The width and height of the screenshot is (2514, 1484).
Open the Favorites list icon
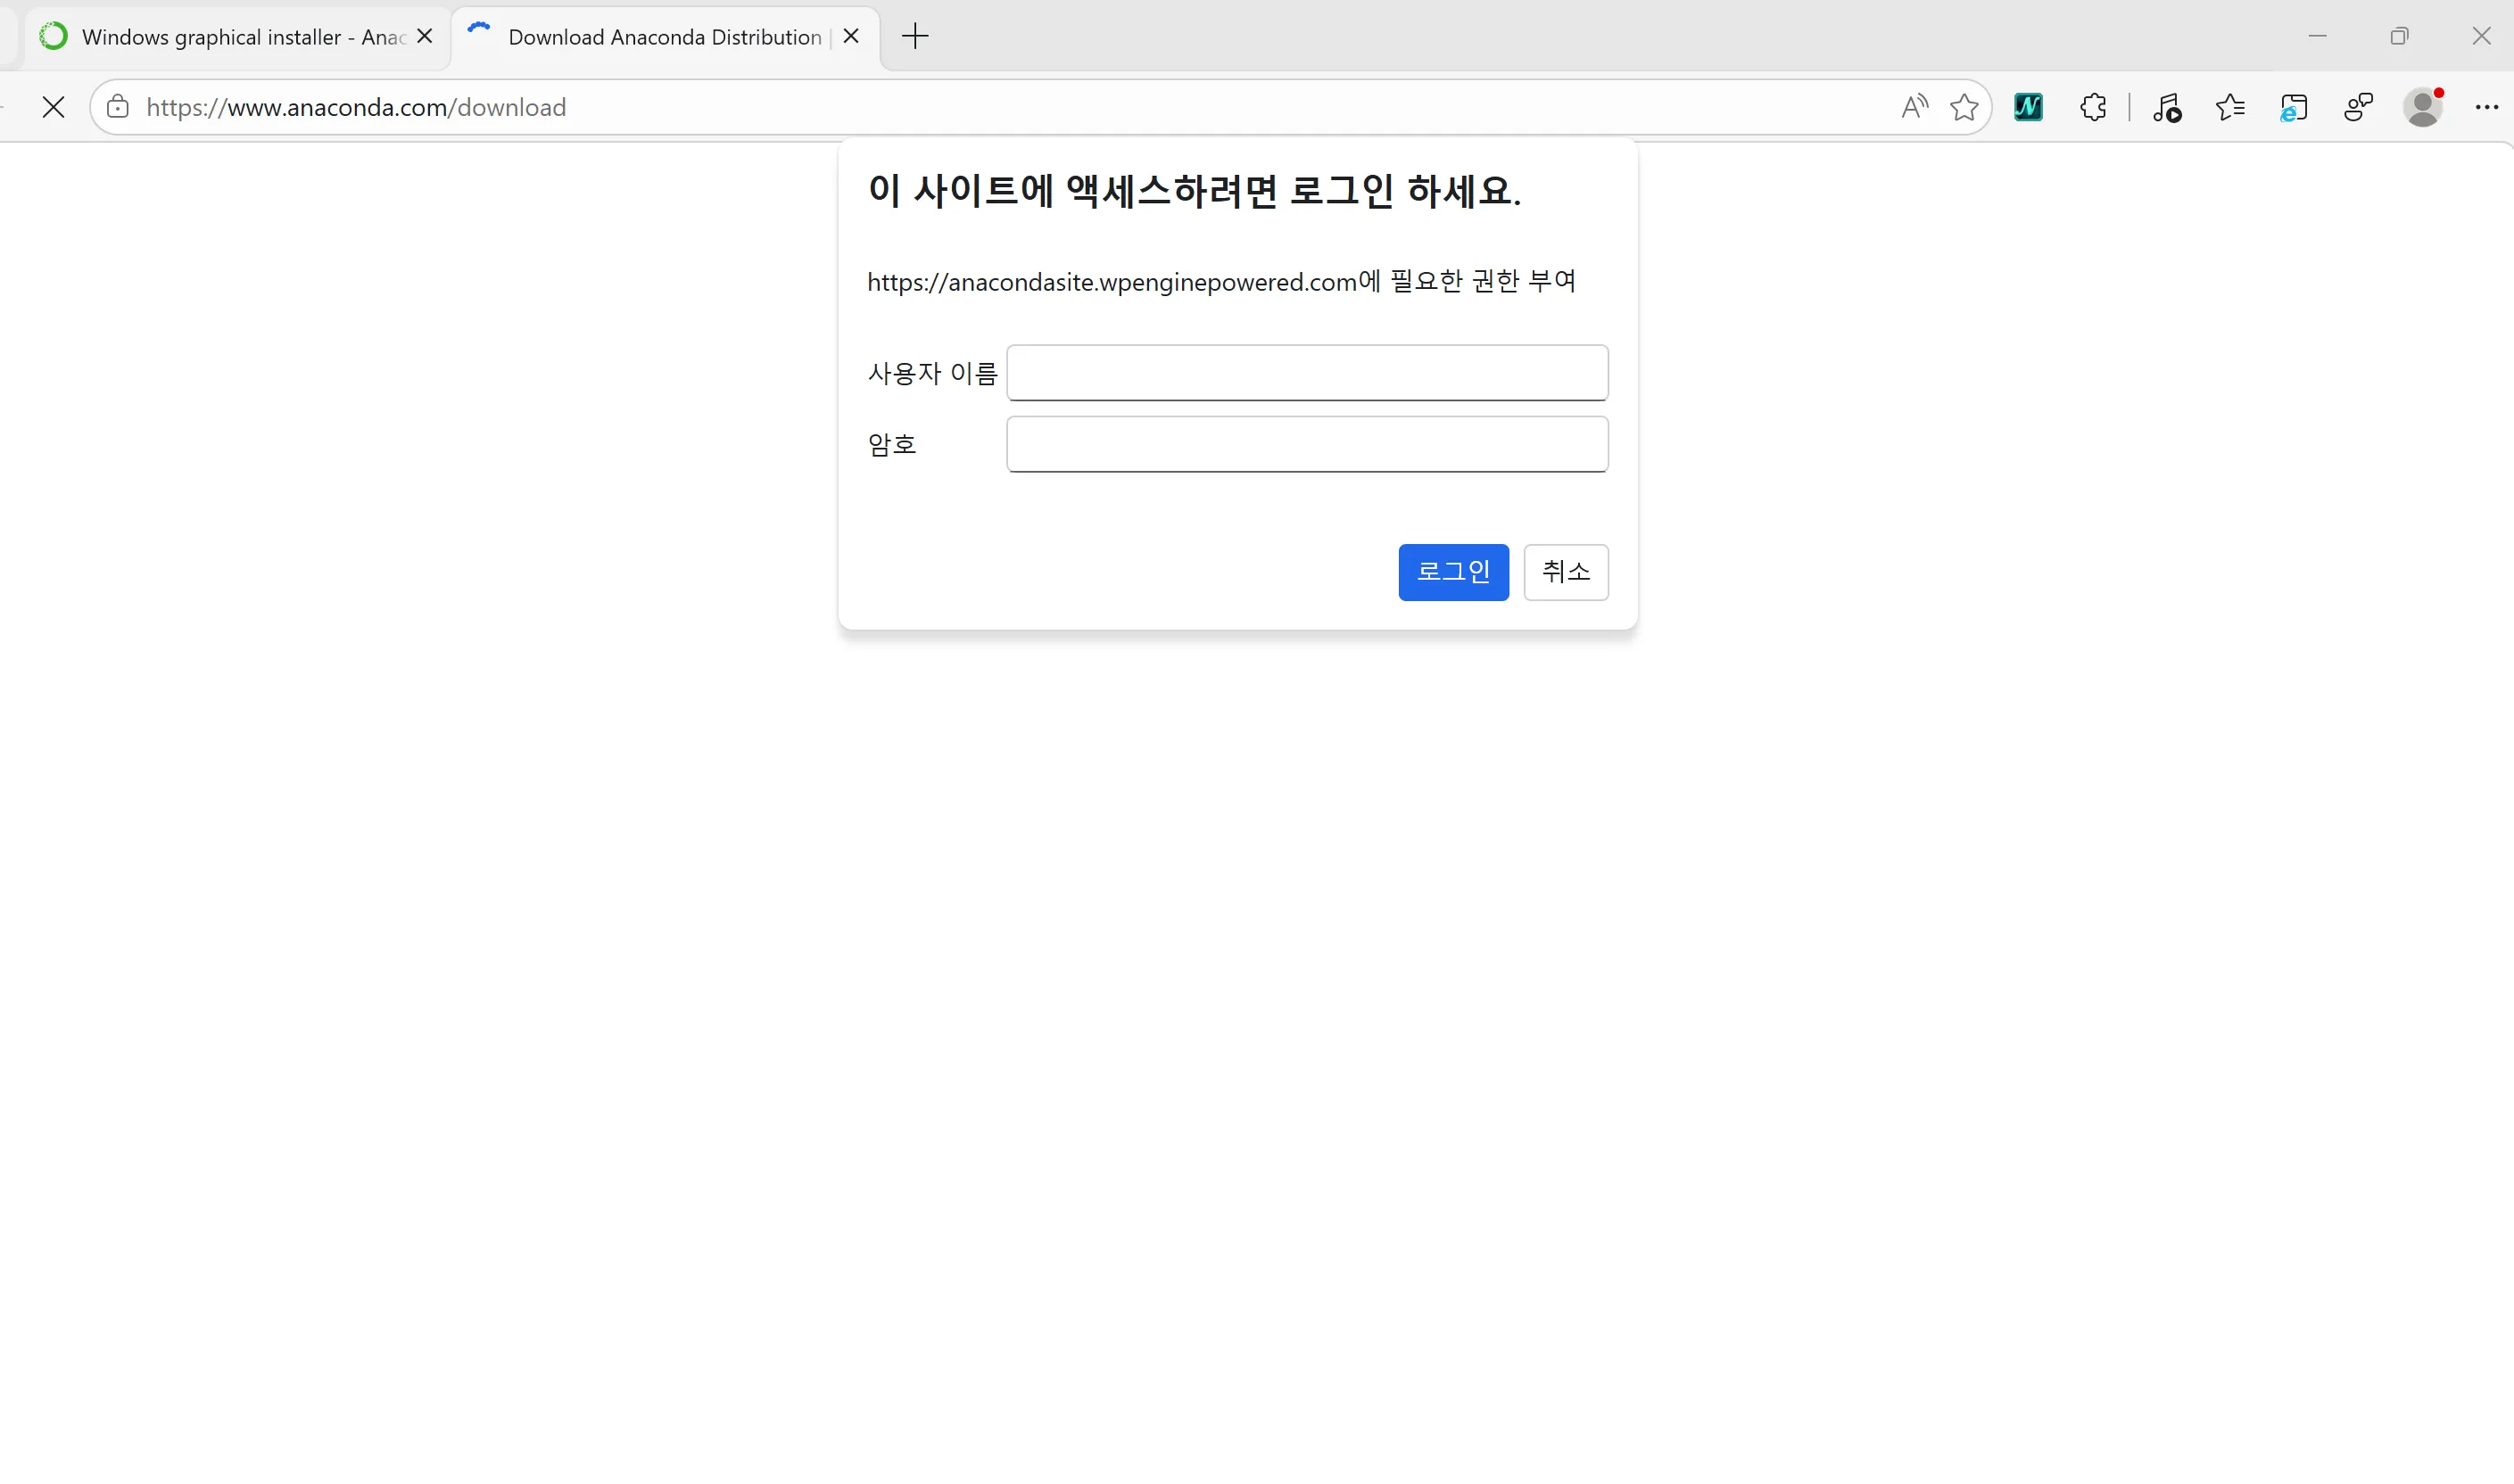2229,107
